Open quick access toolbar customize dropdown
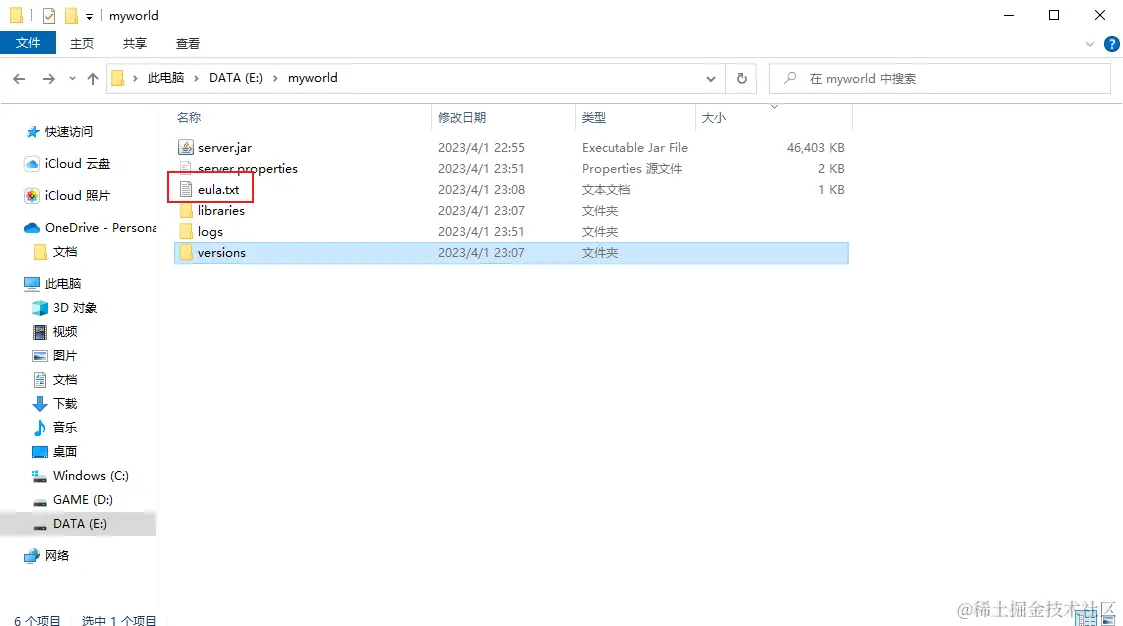The image size is (1123, 626). pyautogui.click(x=89, y=16)
